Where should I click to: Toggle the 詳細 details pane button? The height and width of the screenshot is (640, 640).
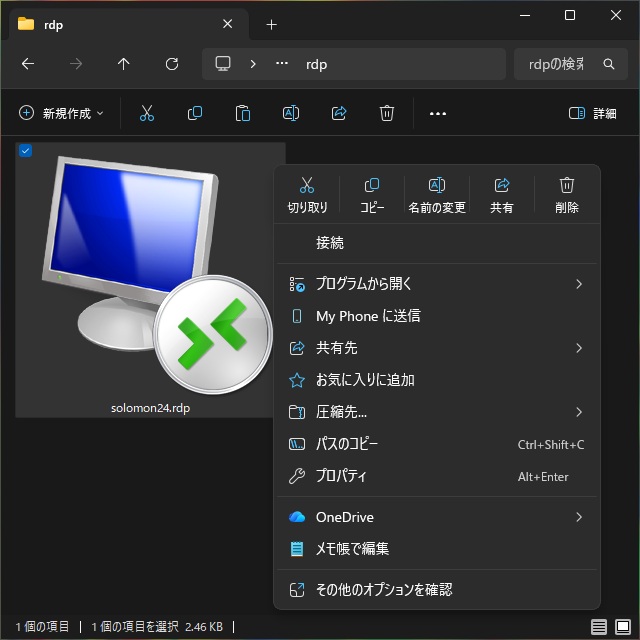592,114
